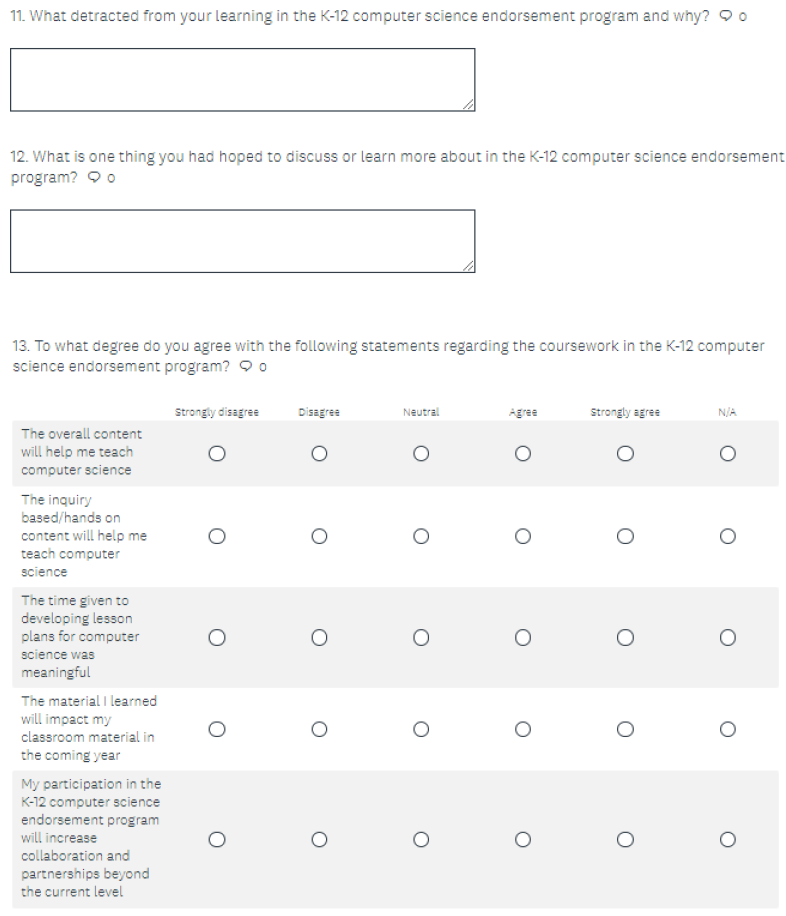The height and width of the screenshot is (916, 786).
Task: Choose Neutral for collaboration and partnerships statement
Action: point(421,838)
